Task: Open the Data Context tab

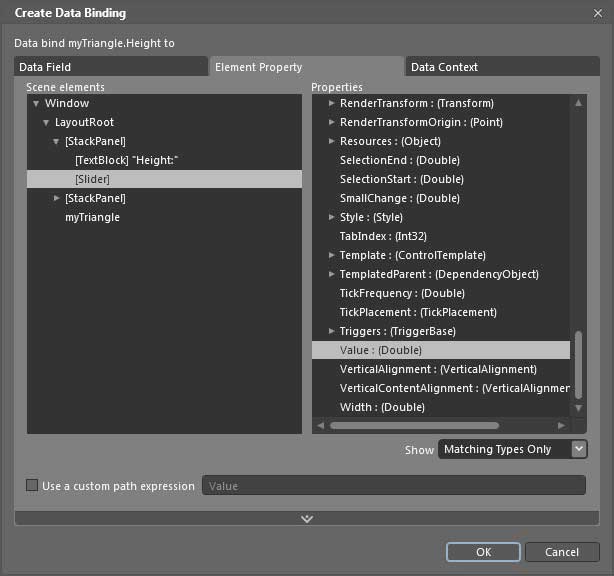Action: pyautogui.click(x=502, y=67)
